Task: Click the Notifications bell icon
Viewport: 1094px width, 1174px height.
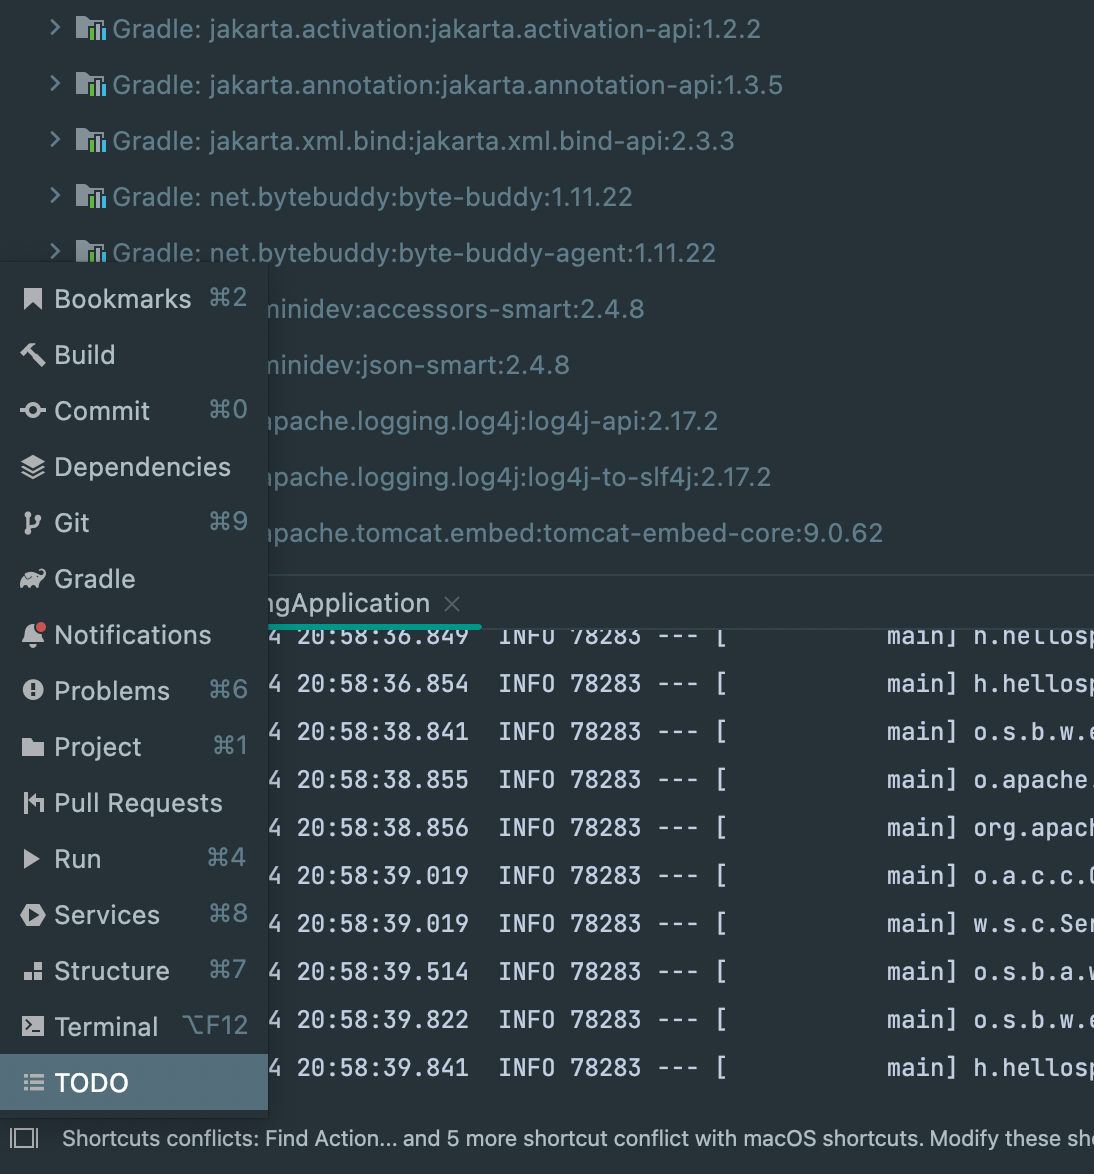Action: coord(34,635)
